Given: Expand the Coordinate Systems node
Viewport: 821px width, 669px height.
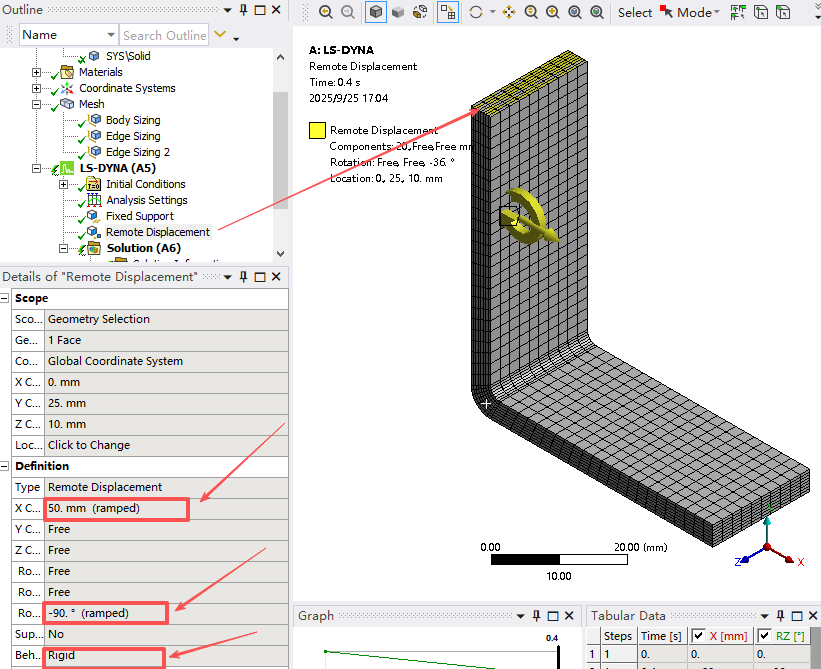Looking at the screenshot, I should pos(36,88).
